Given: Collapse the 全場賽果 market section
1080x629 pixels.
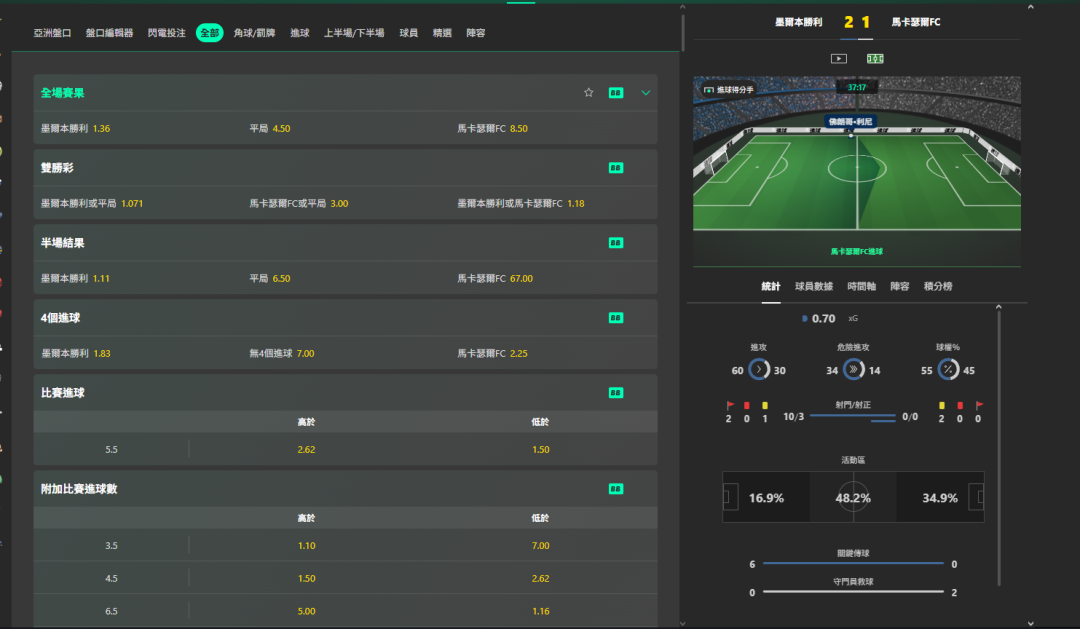Looking at the screenshot, I should point(645,93).
